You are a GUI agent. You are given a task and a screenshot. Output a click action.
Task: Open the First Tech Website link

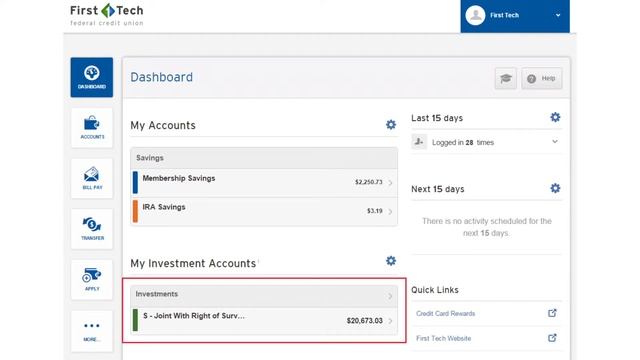pos(443,338)
